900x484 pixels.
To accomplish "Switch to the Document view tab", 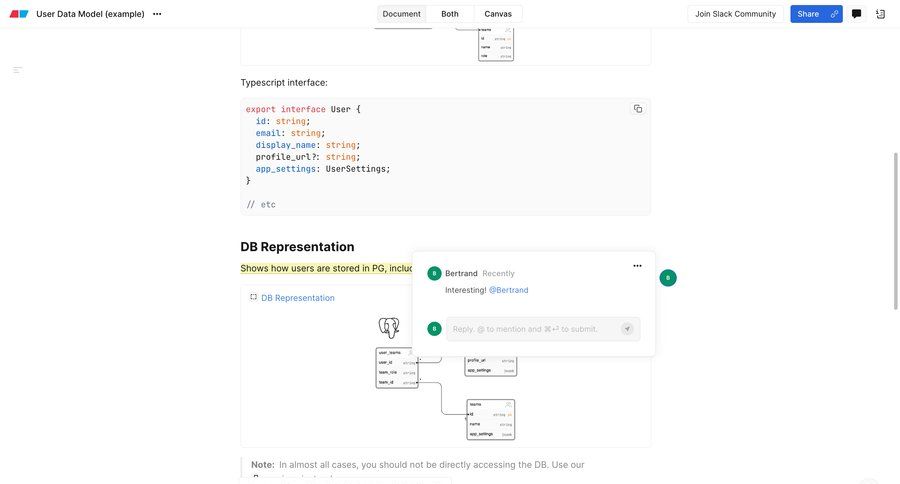I will [401, 14].
